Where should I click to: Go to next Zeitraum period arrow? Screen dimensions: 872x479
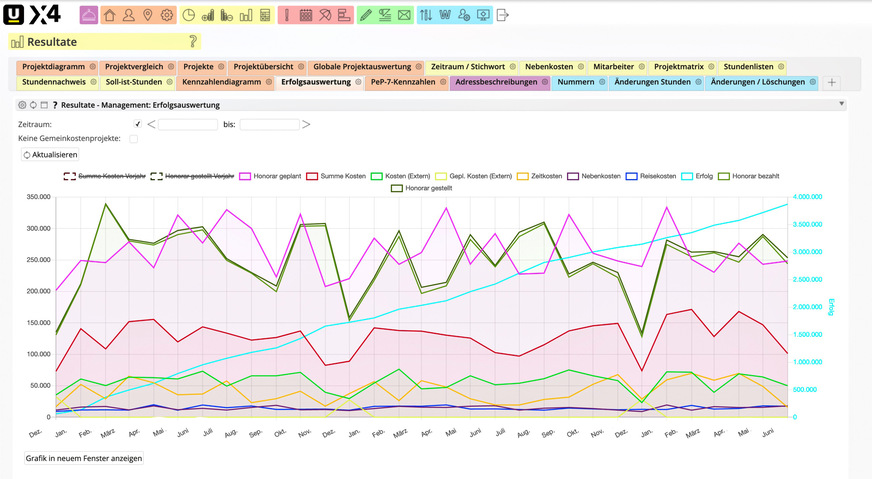pyautogui.click(x=306, y=124)
